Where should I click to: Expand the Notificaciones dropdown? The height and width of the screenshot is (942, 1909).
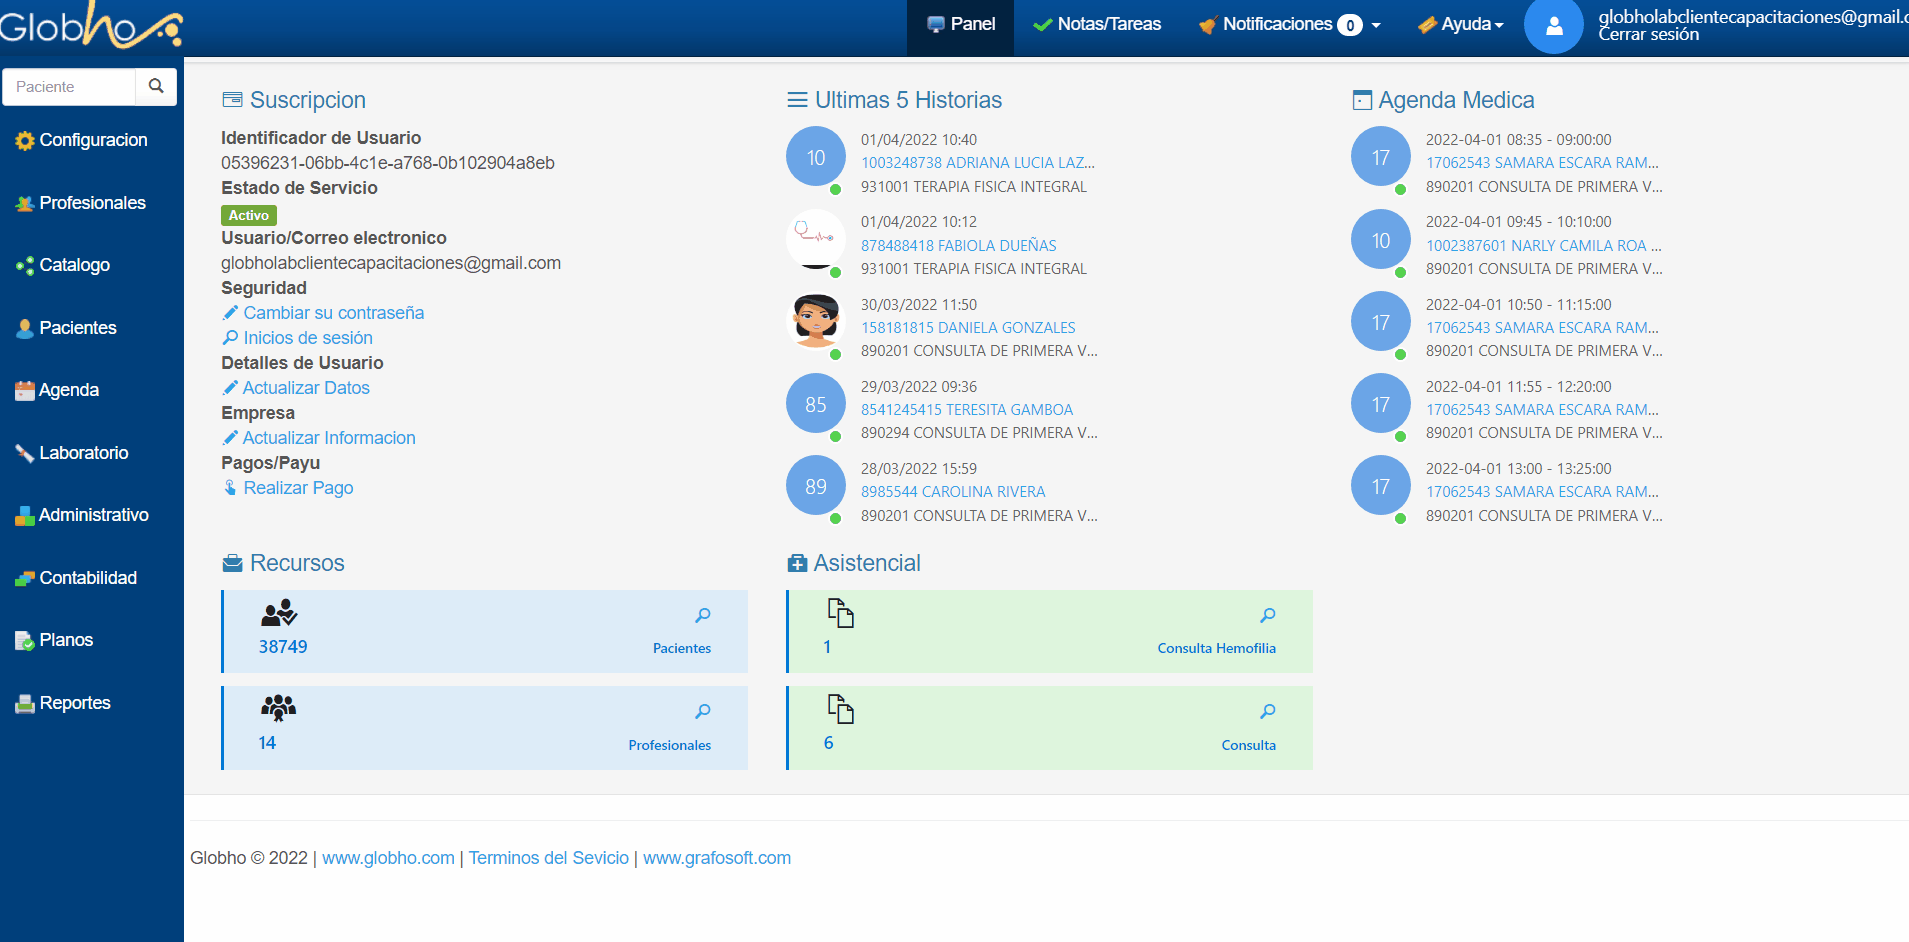[x=1289, y=25]
